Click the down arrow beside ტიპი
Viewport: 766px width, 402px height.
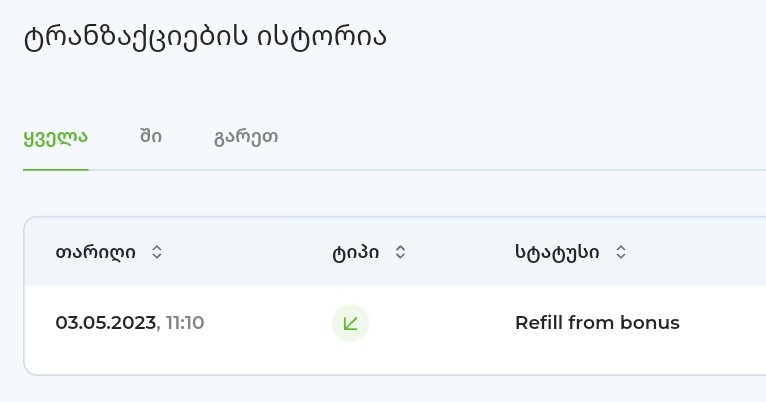coord(400,257)
